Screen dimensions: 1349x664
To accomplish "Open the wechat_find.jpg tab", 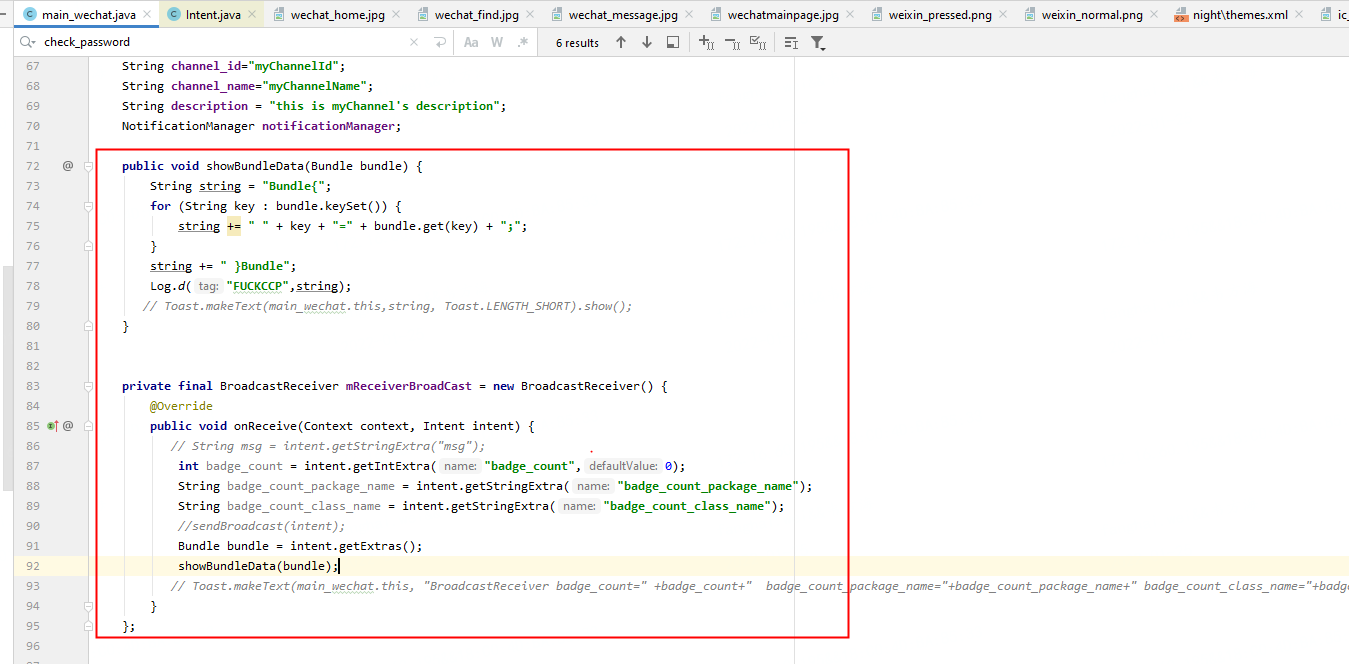I will (x=476, y=15).
